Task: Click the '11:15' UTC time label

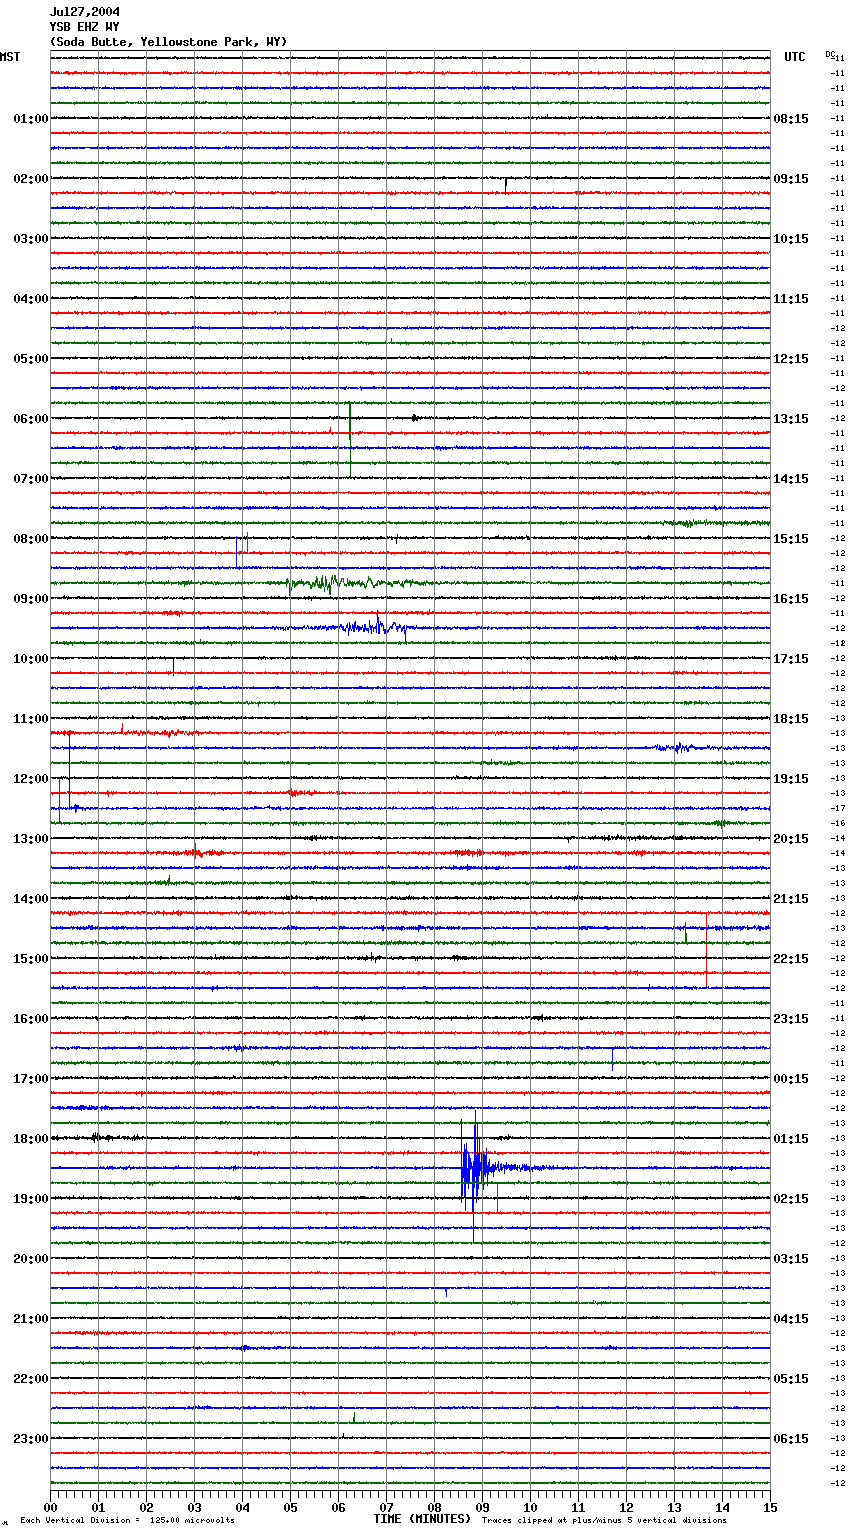Action: click(x=791, y=299)
